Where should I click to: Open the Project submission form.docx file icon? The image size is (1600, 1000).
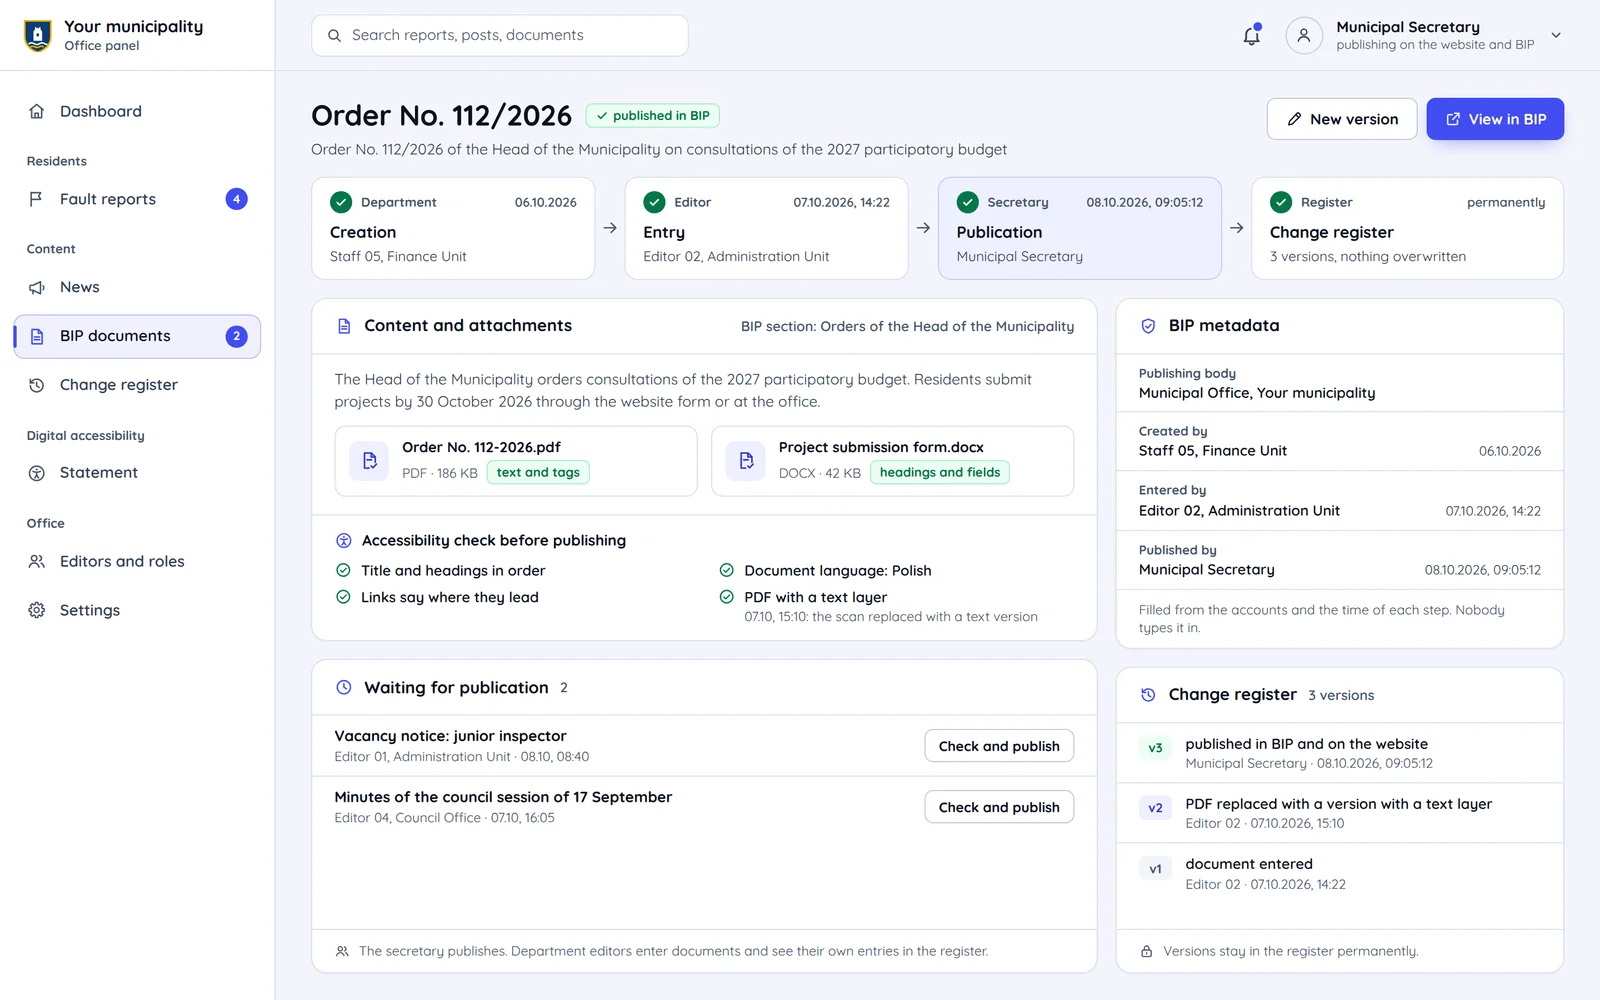click(746, 460)
